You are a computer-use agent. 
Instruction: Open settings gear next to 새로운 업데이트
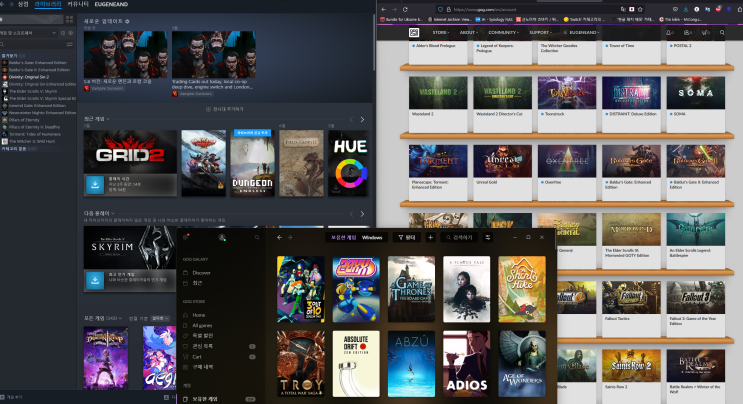point(127,21)
